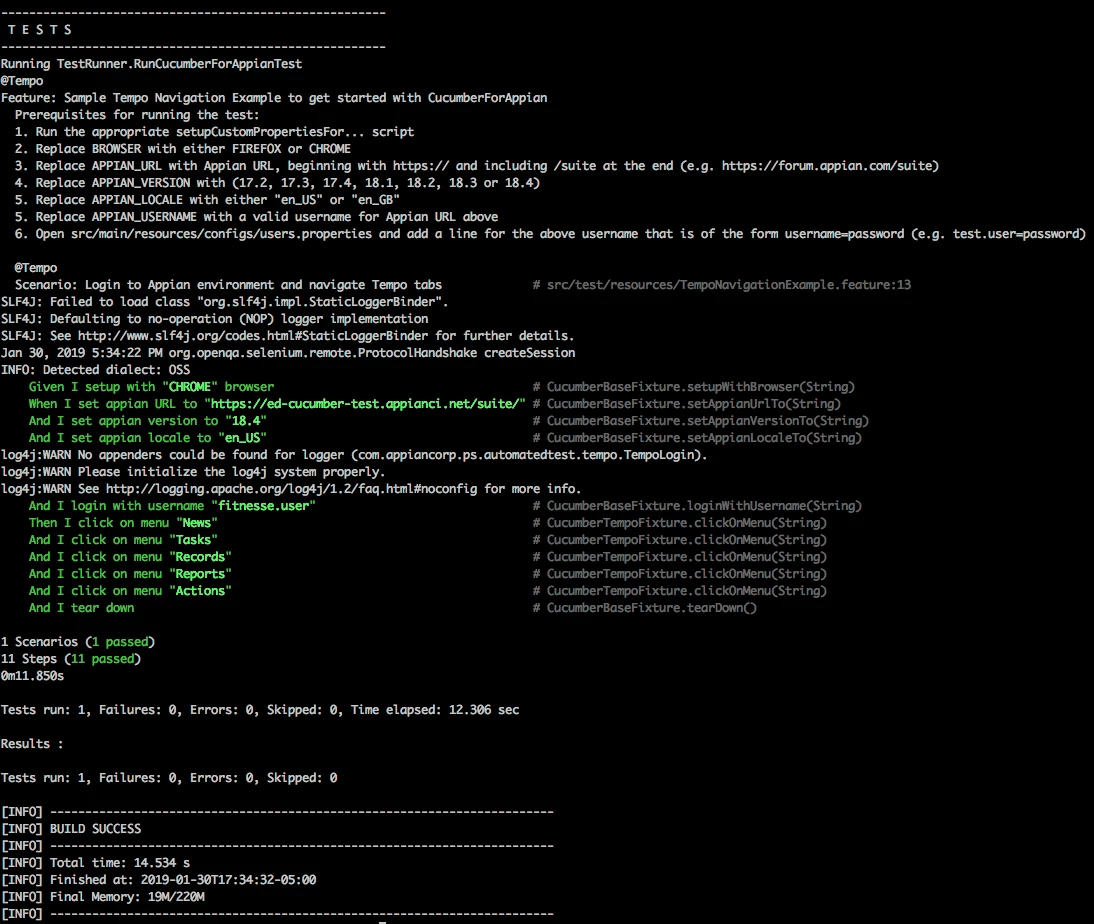Click the Total time 14.534 s line

(x=96, y=863)
